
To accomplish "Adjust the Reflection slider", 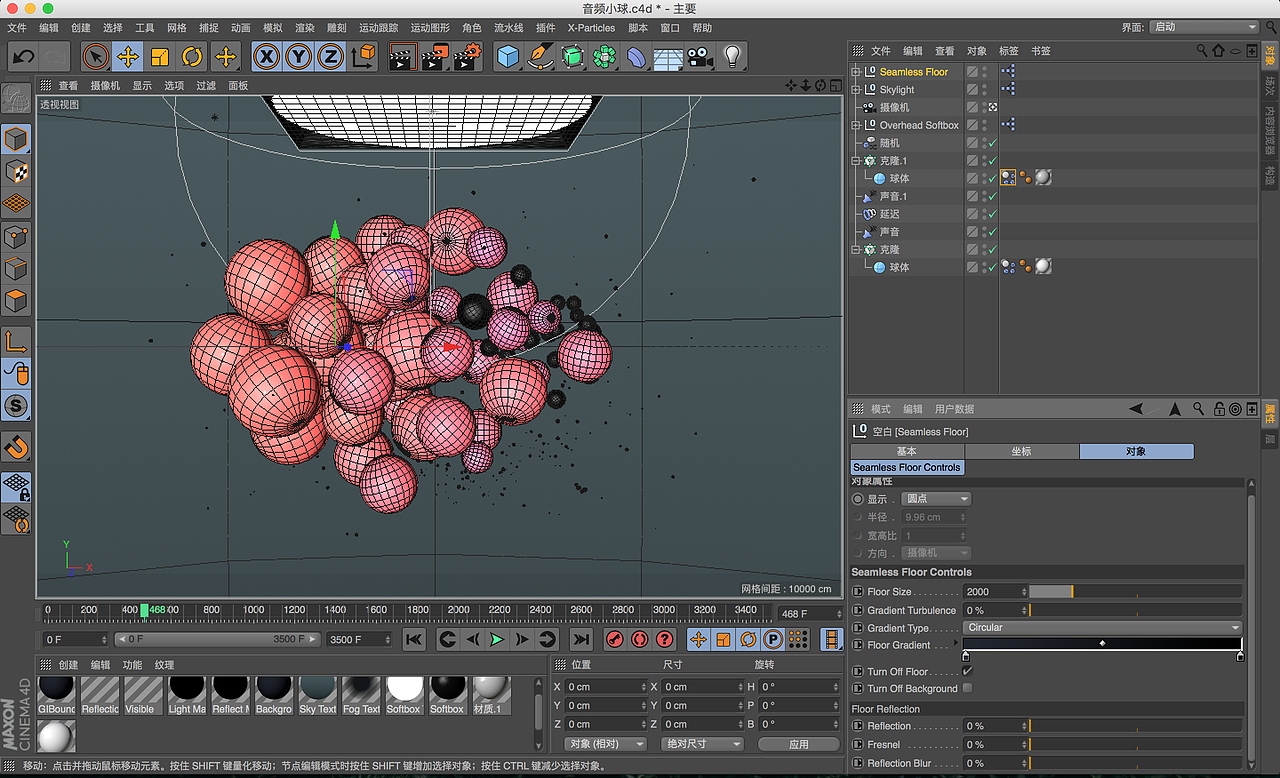I will point(1135,726).
